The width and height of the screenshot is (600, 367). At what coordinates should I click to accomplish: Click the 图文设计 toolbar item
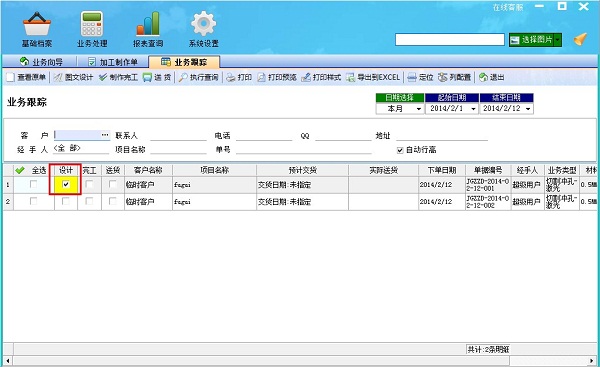point(73,78)
